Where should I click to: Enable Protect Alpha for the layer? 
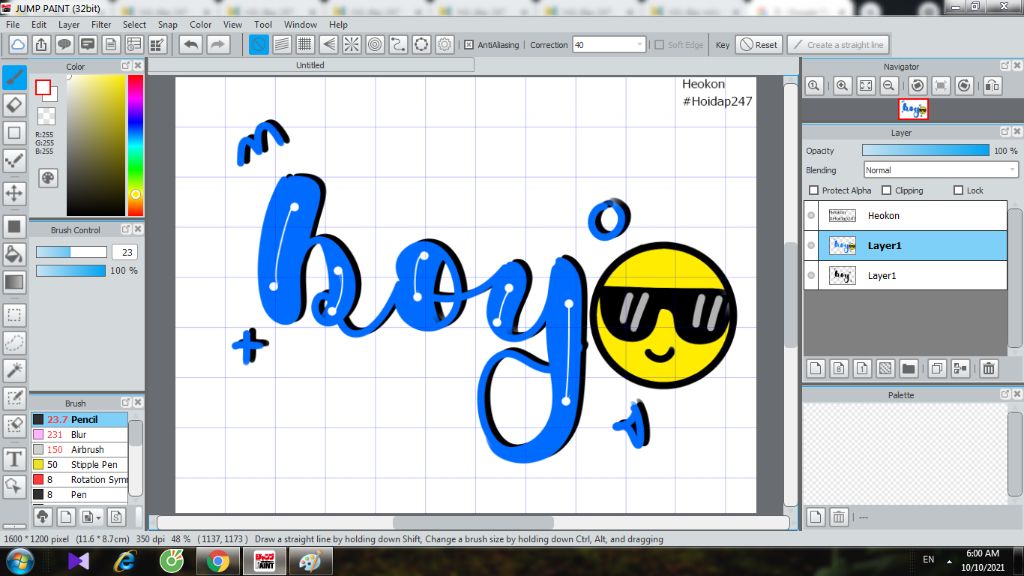(x=814, y=190)
